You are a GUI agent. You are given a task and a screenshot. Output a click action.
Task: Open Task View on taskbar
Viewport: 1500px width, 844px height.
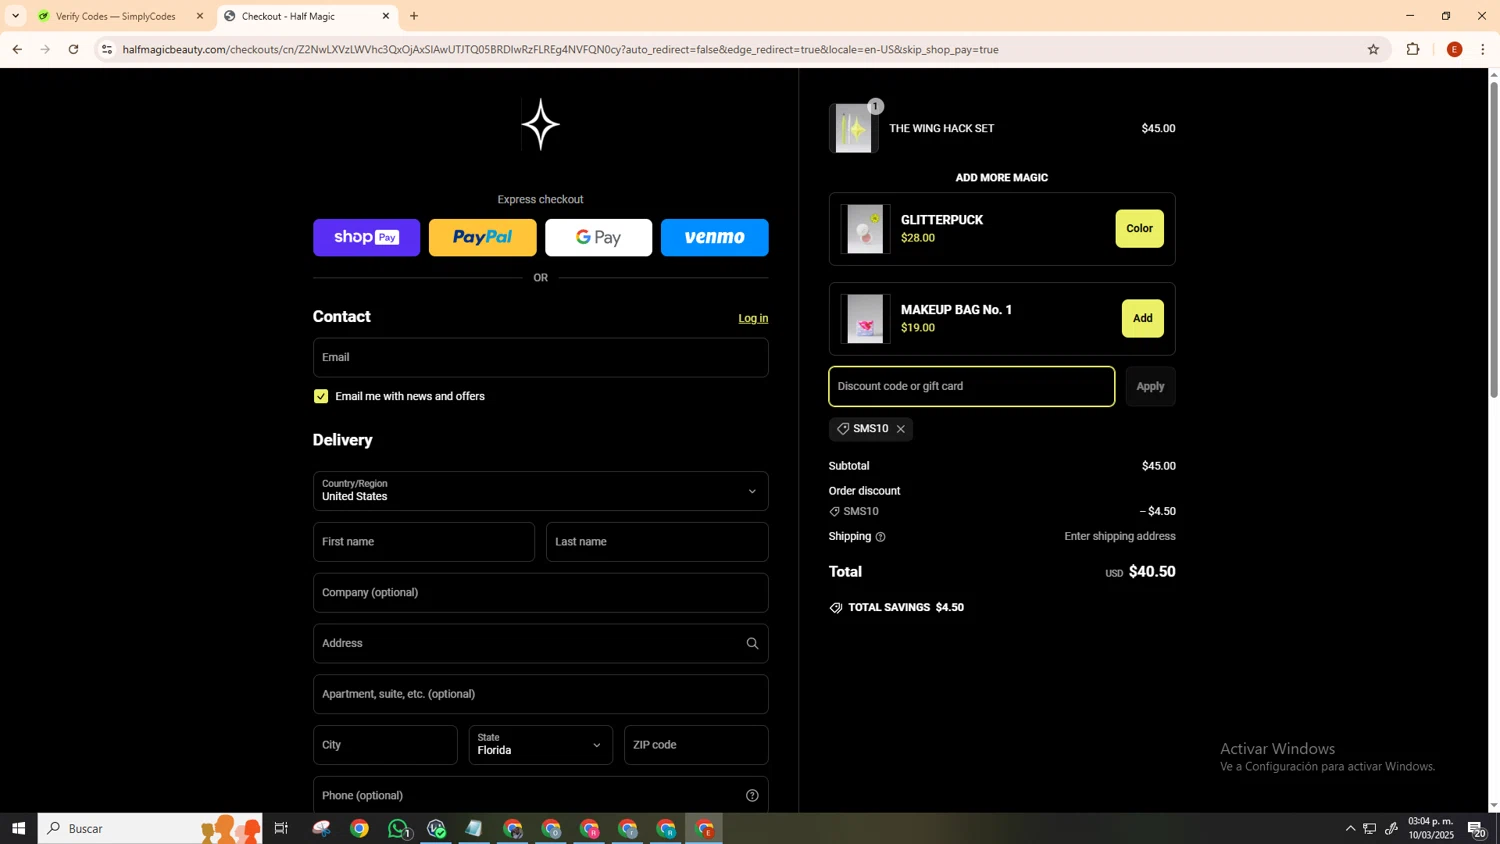pos(281,829)
